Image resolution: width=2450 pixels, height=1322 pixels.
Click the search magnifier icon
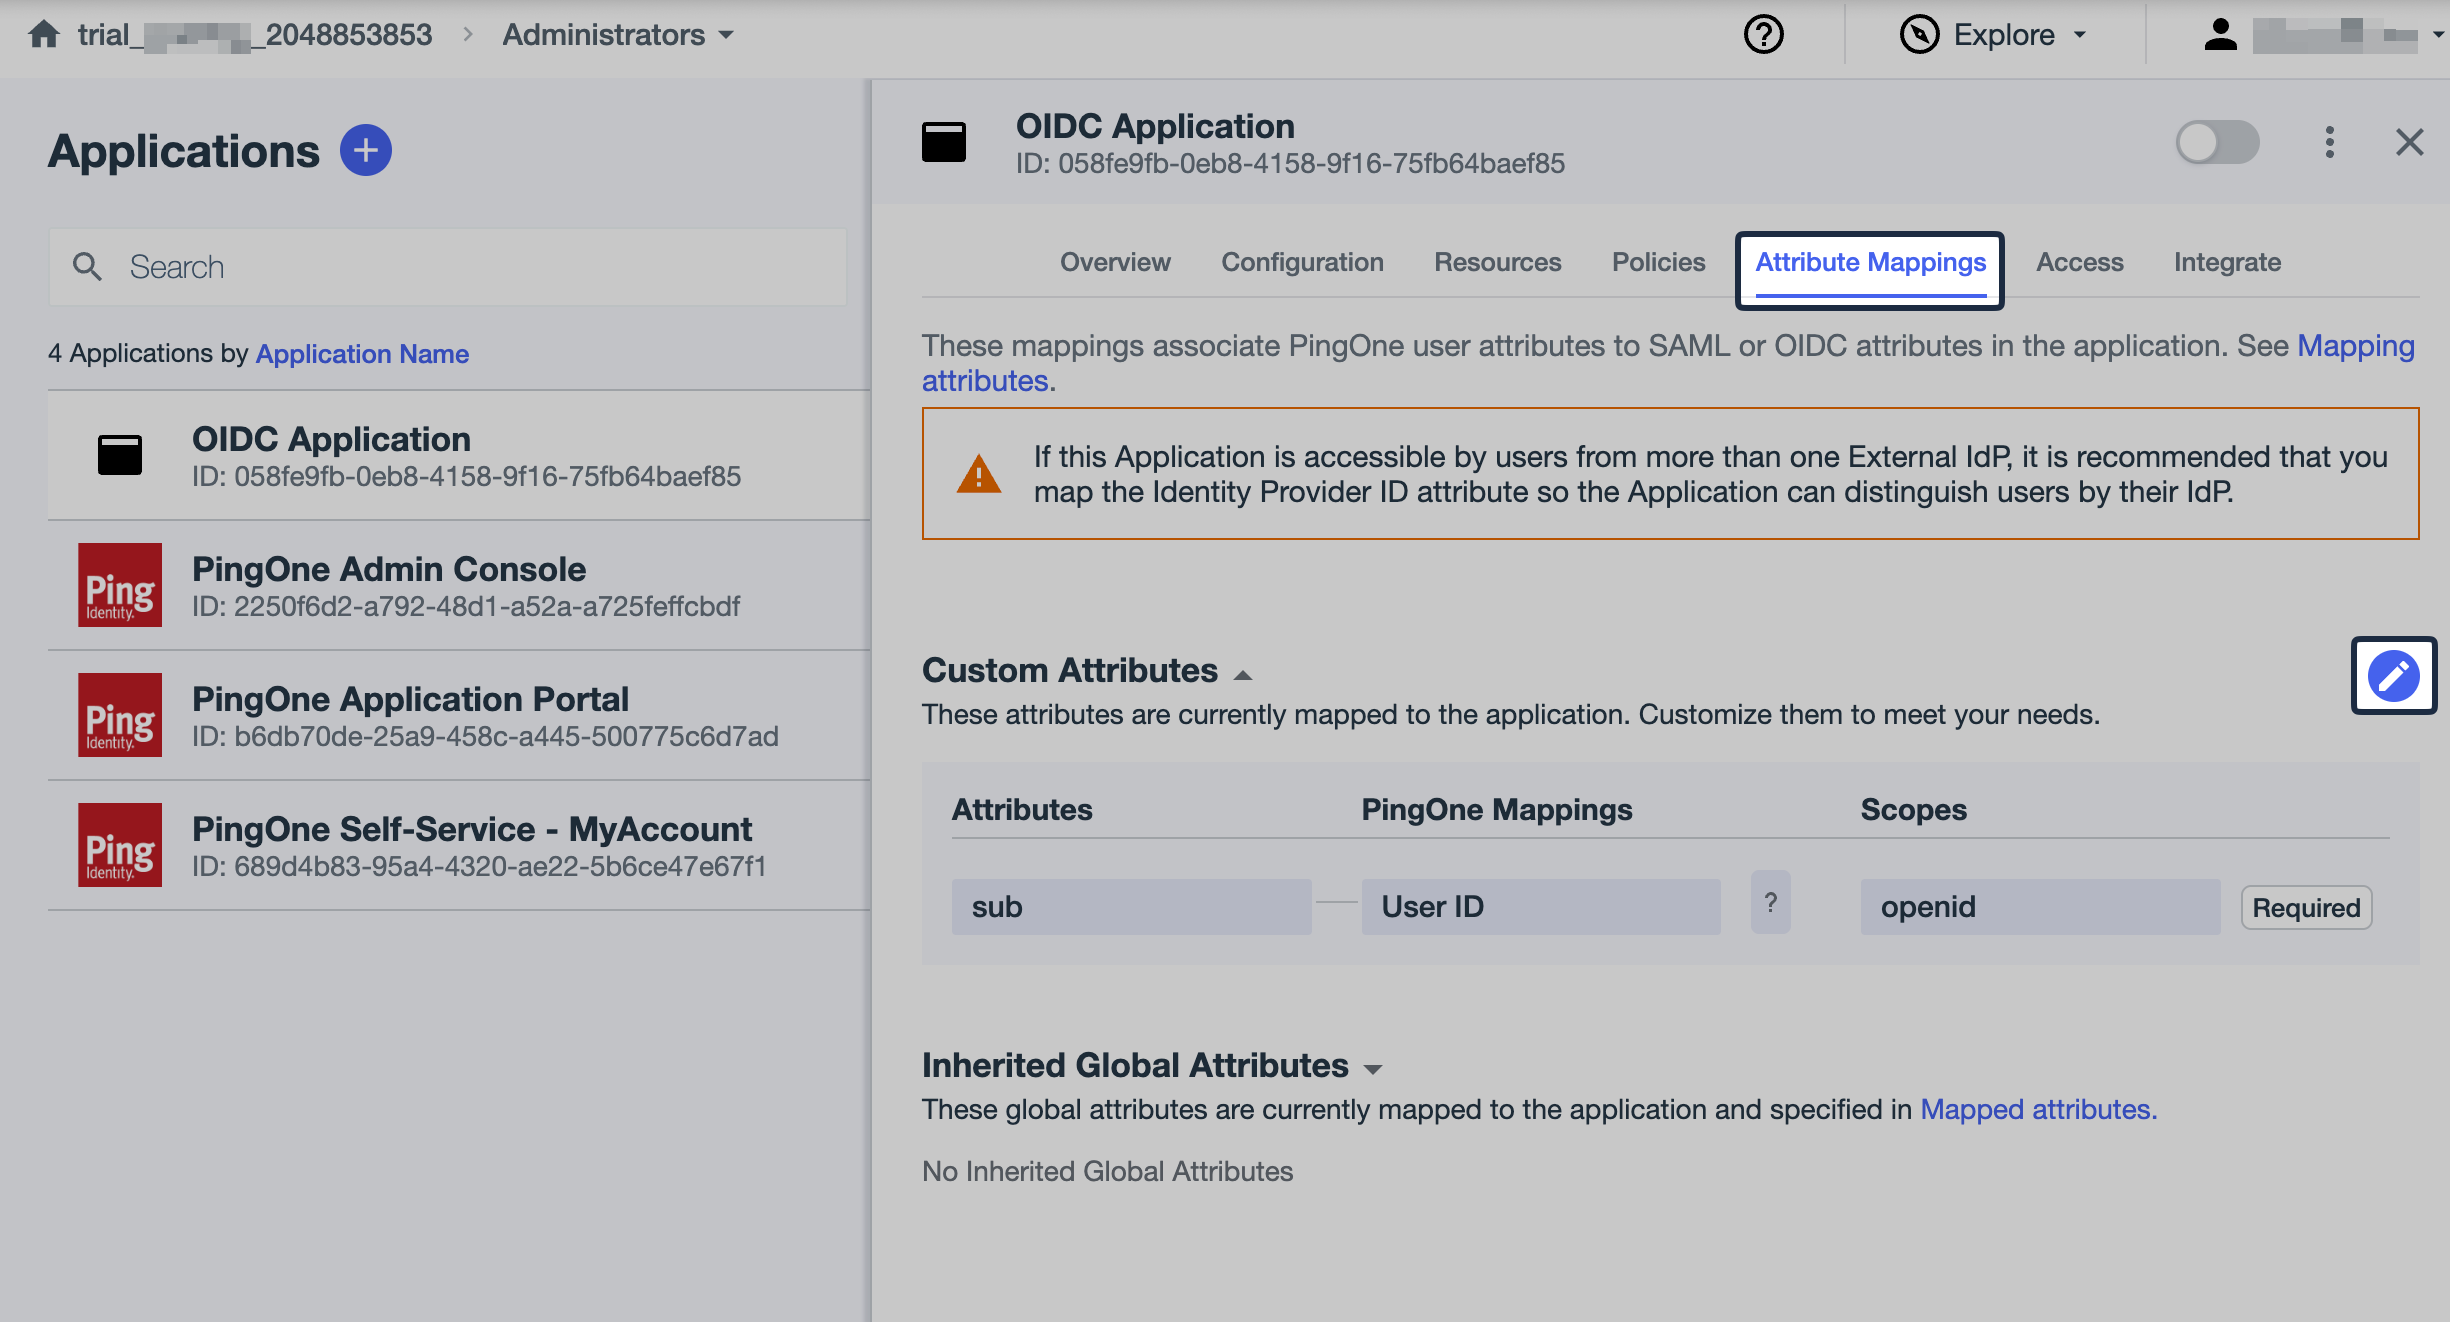(x=88, y=266)
